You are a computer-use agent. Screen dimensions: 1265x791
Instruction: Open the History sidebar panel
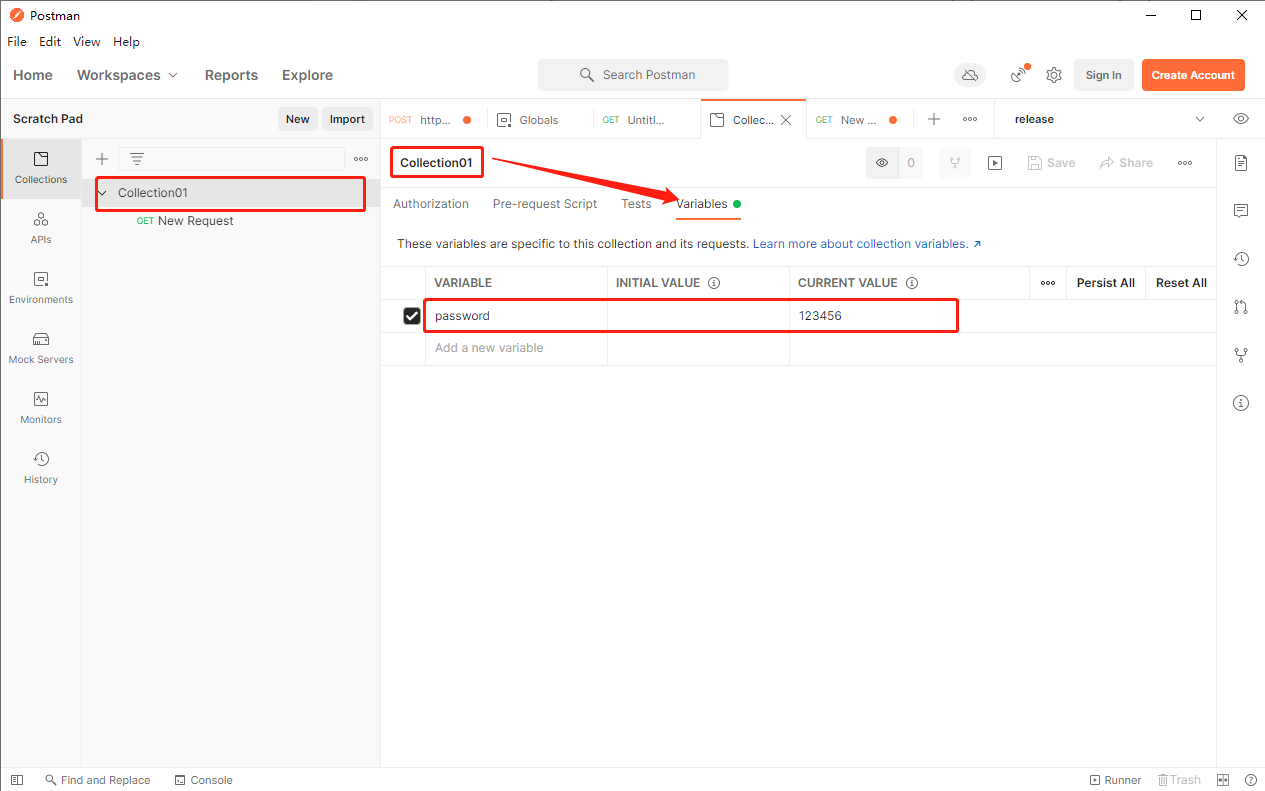point(41,467)
